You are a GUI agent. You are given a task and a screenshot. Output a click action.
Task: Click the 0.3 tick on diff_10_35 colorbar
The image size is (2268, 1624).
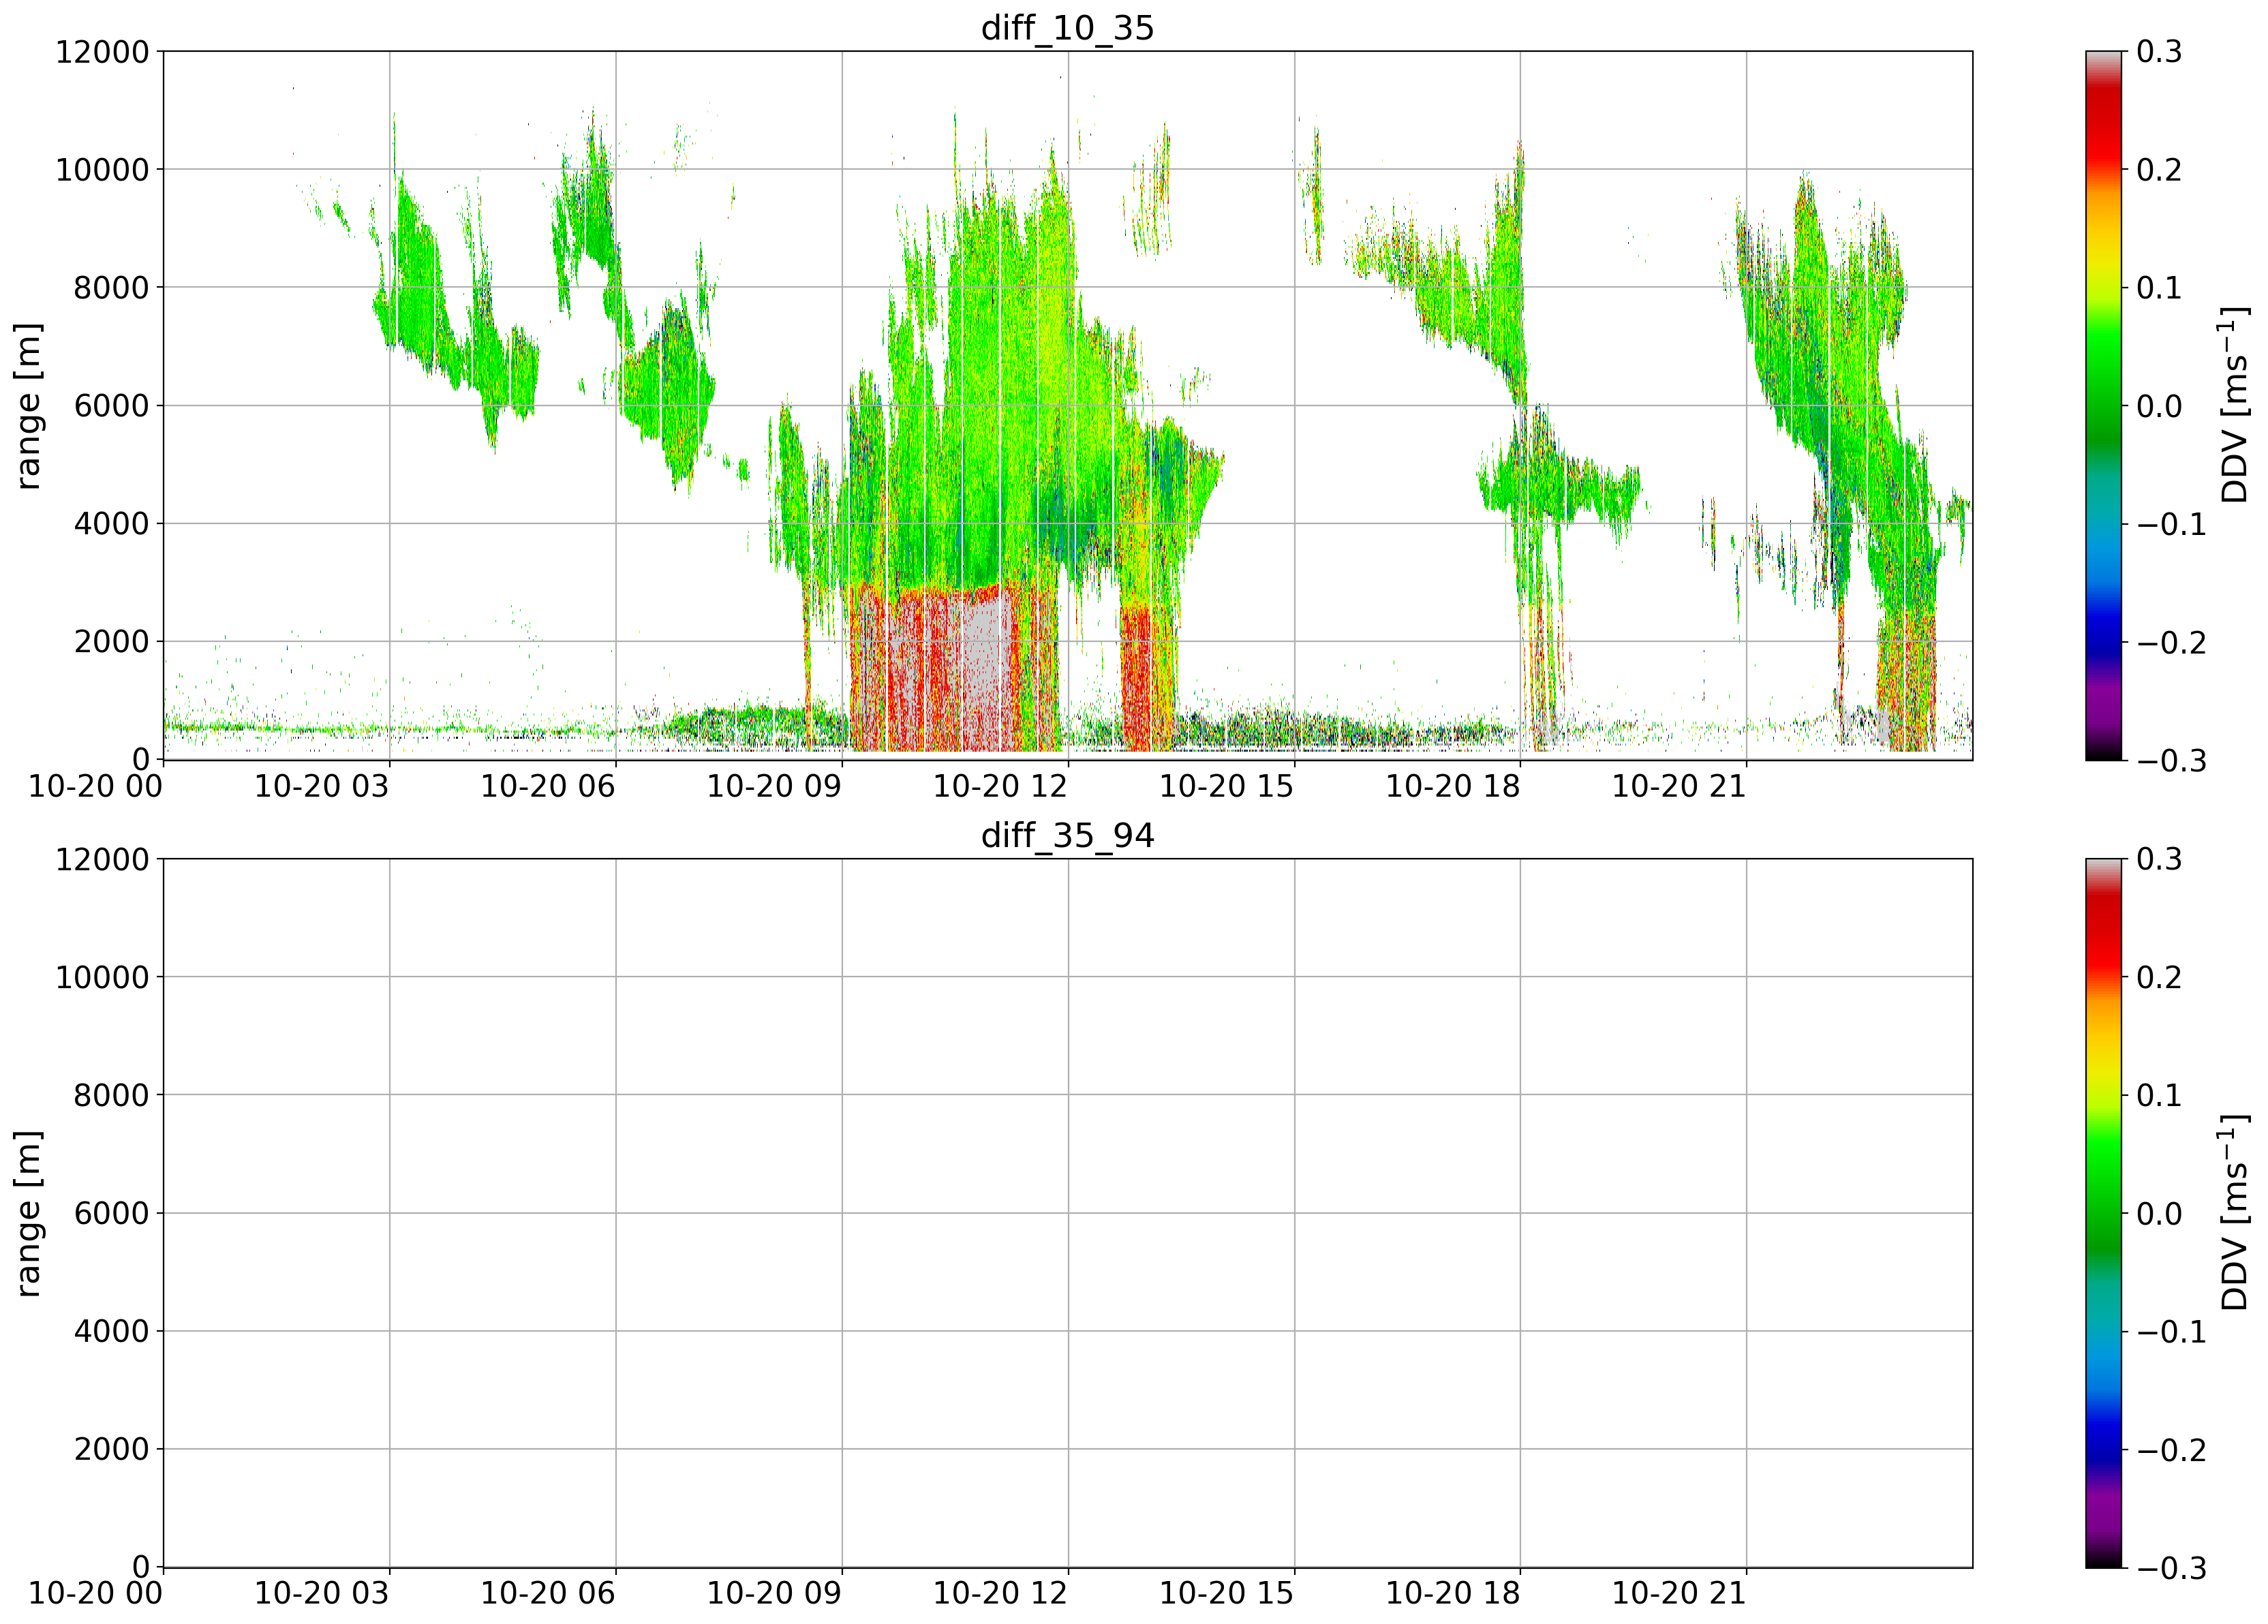tap(2159, 52)
